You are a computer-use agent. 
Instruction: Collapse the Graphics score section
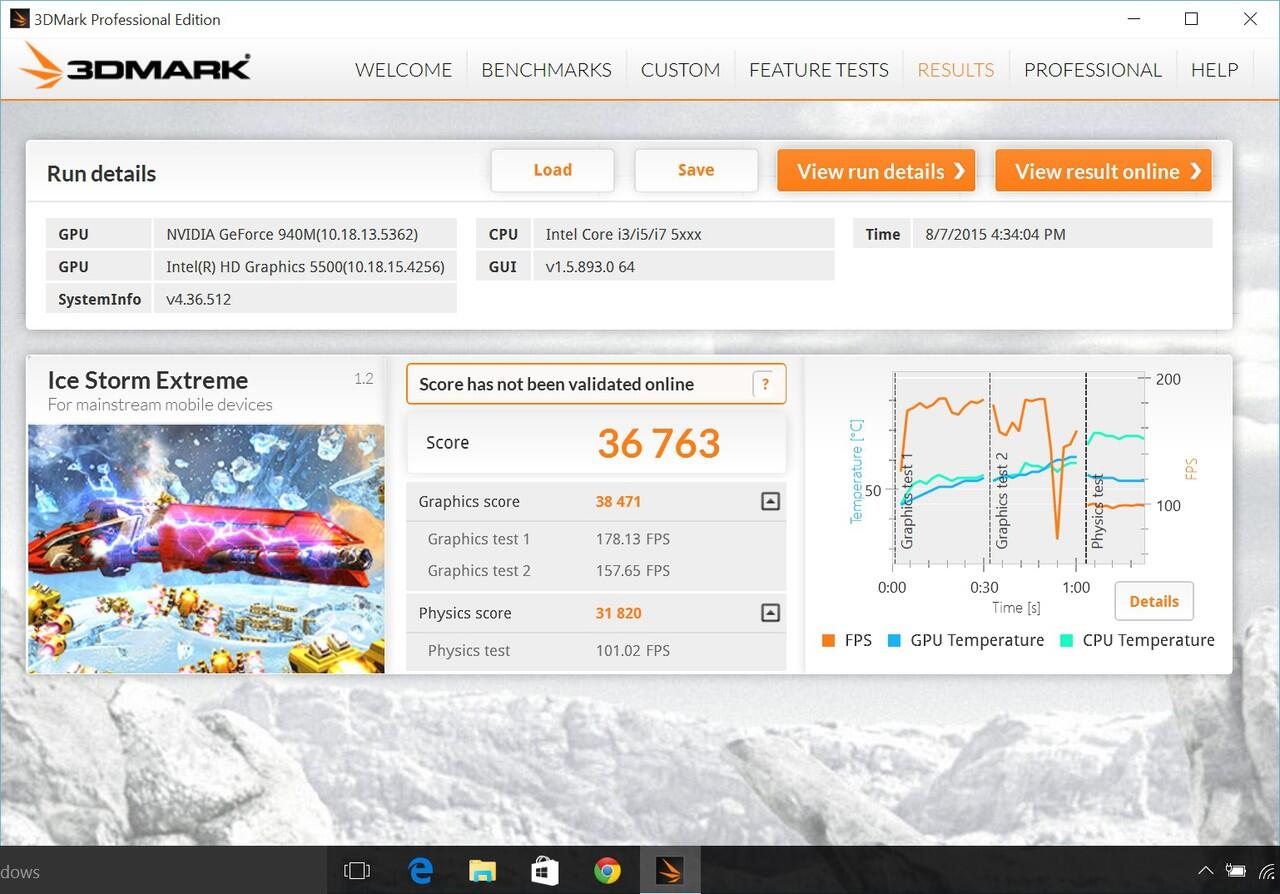pyautogui.click(x=770, y=502)
